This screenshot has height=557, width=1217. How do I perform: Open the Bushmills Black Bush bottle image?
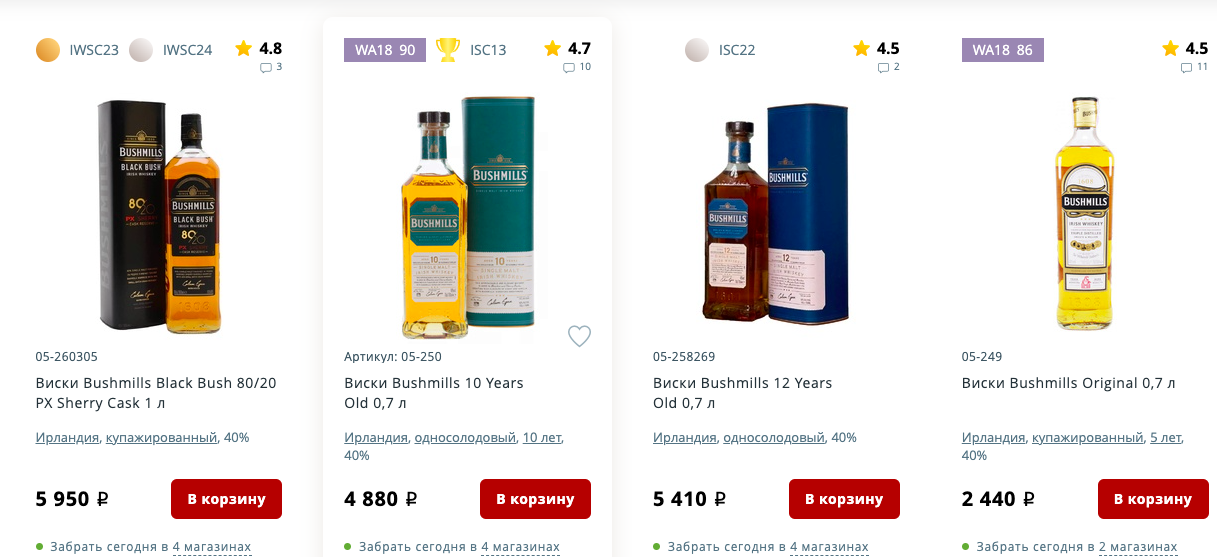pyautogui.click(x=159, y=215)
